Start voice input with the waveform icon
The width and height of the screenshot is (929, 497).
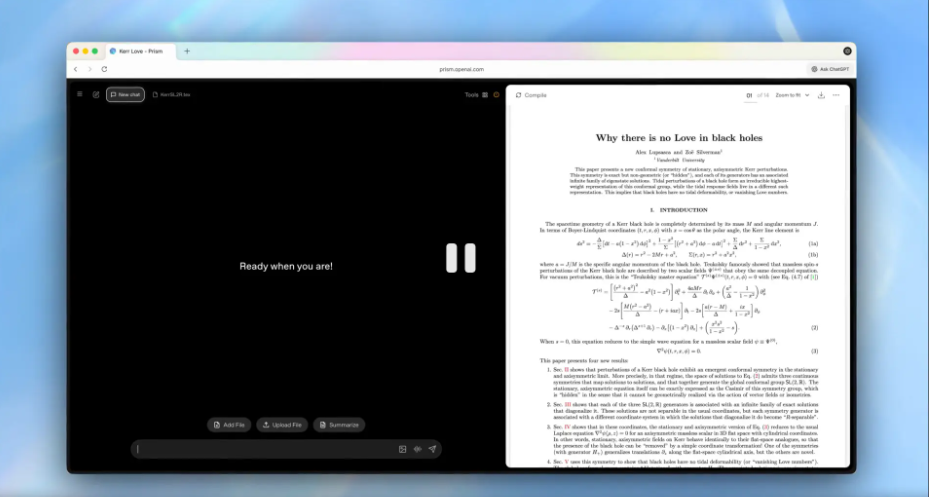417,449
